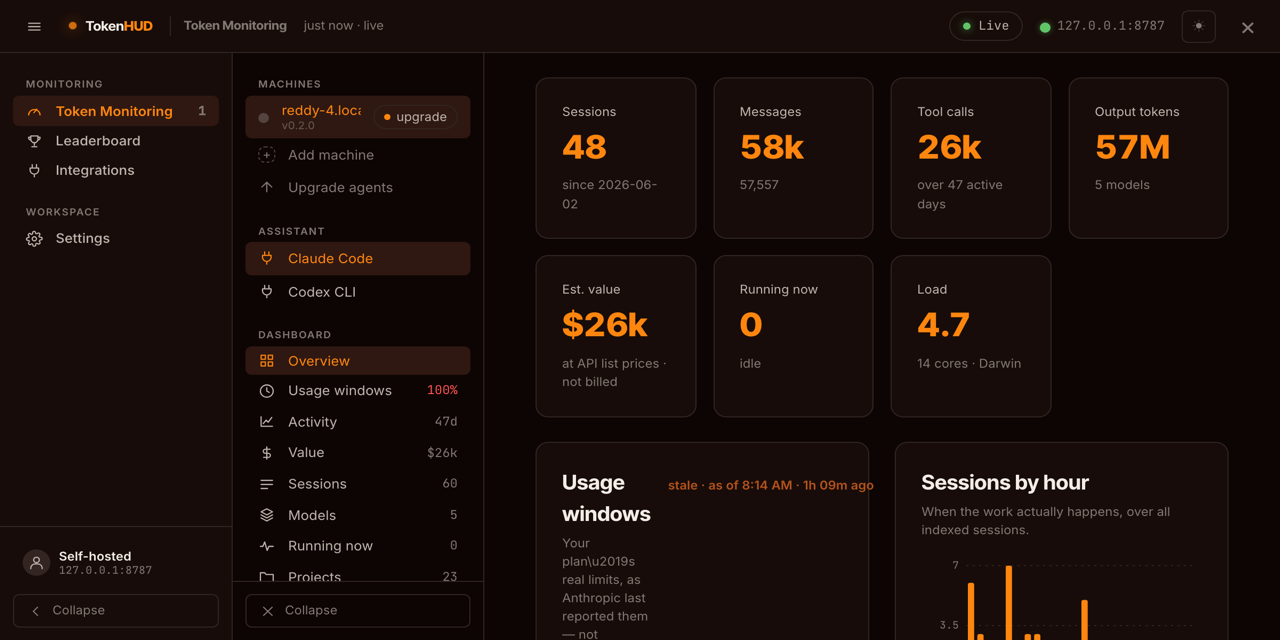Click the Token Monitoring gauge icon
The image size is (1280, 640).
coord(34,111)
